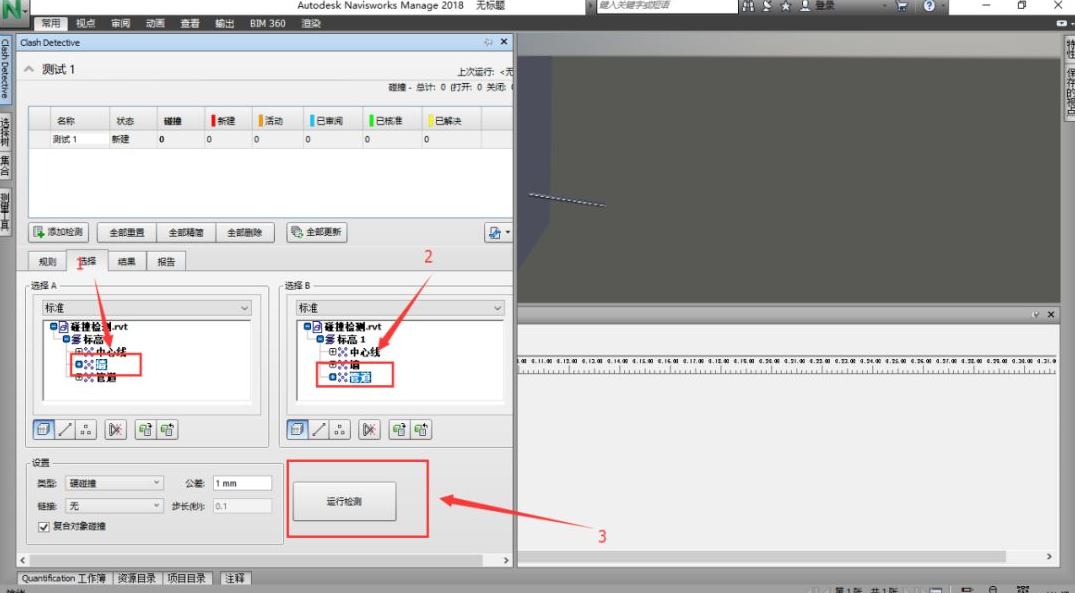Open the Quantification 工作簿 bottom tab

click(x=64, y=578)
